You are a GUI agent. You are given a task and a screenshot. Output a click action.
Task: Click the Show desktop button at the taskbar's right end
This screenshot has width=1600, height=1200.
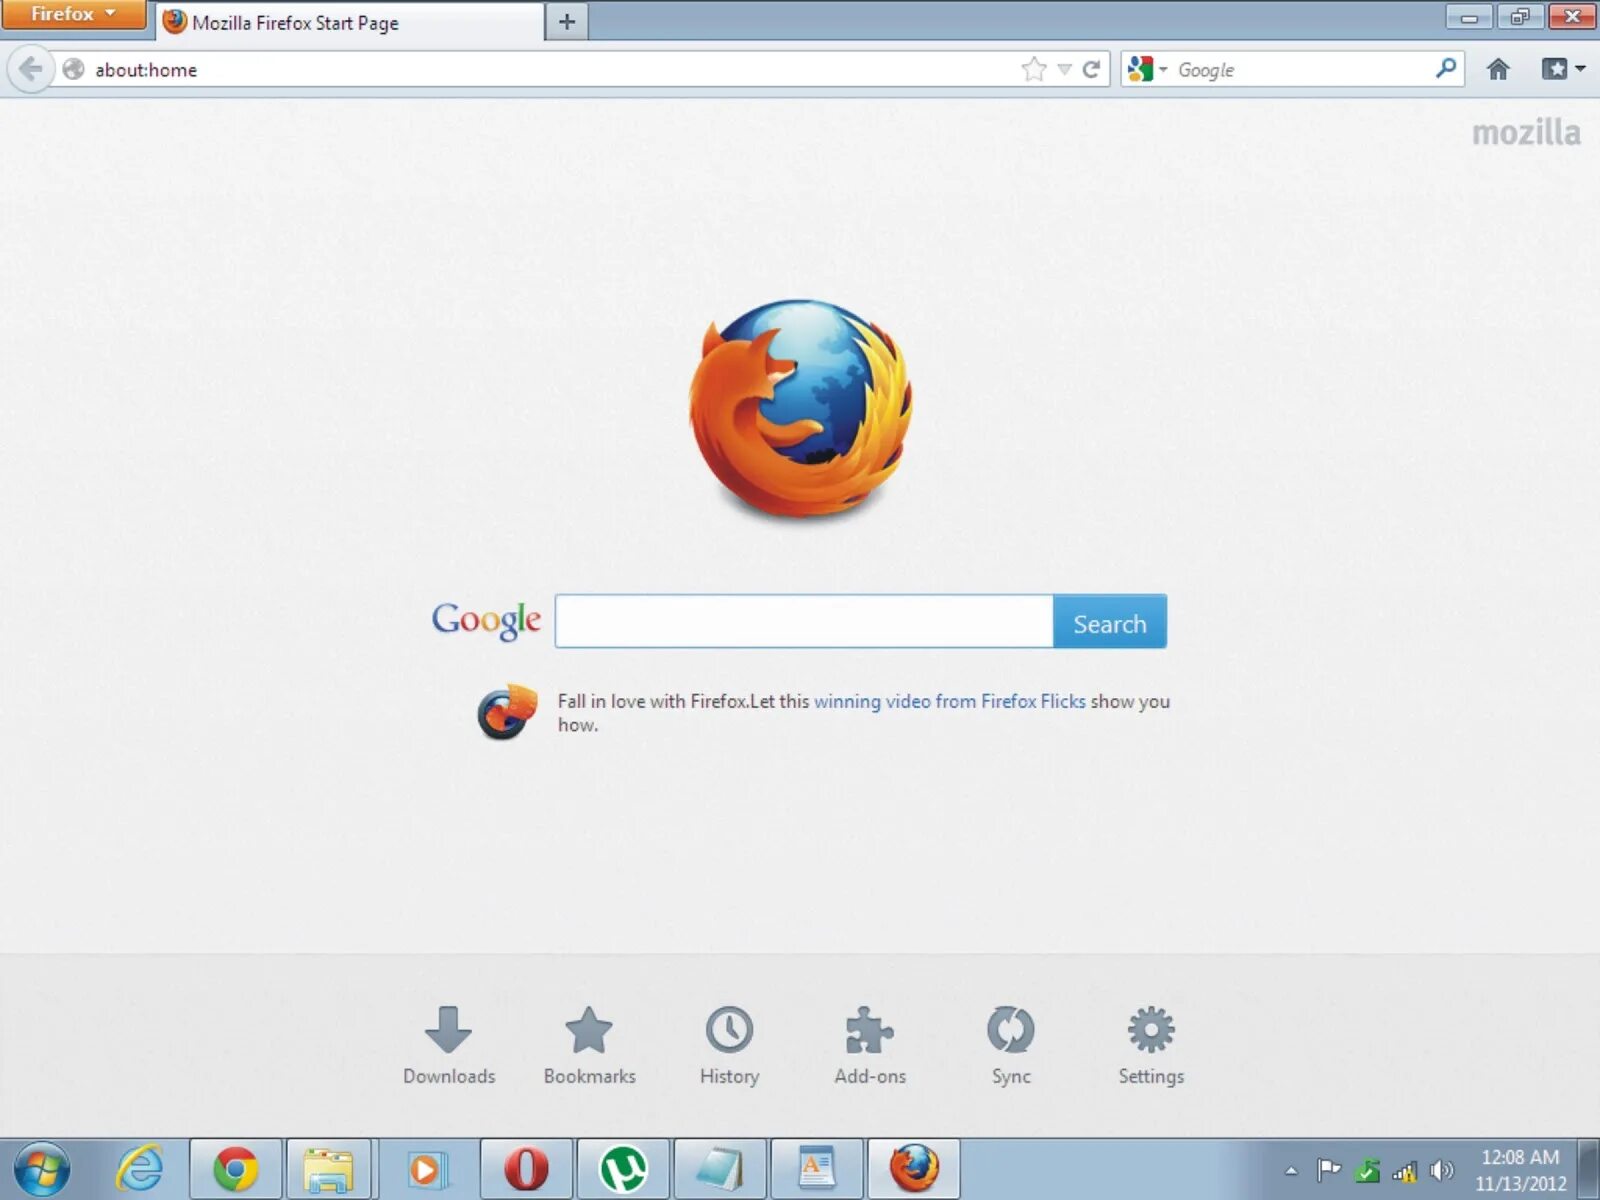click(1589, 1168)
